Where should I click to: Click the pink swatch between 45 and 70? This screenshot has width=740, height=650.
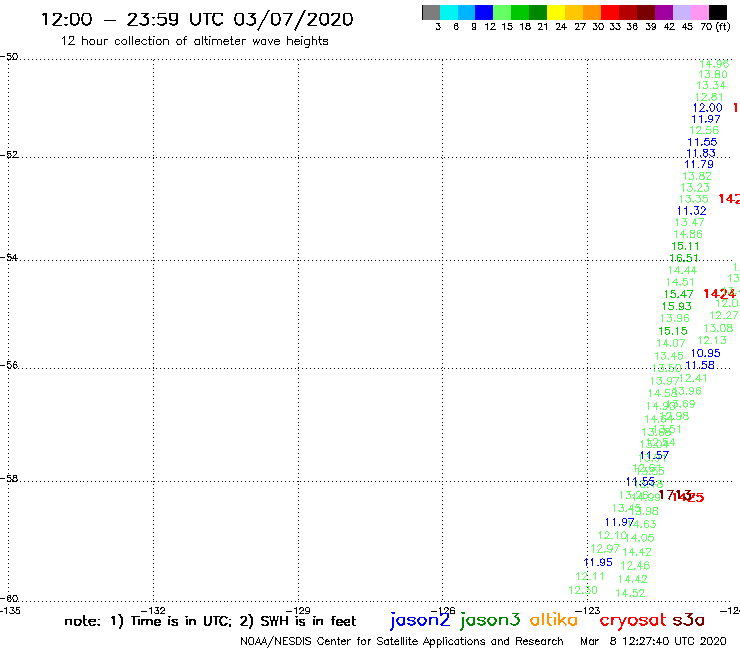[700, 12]
